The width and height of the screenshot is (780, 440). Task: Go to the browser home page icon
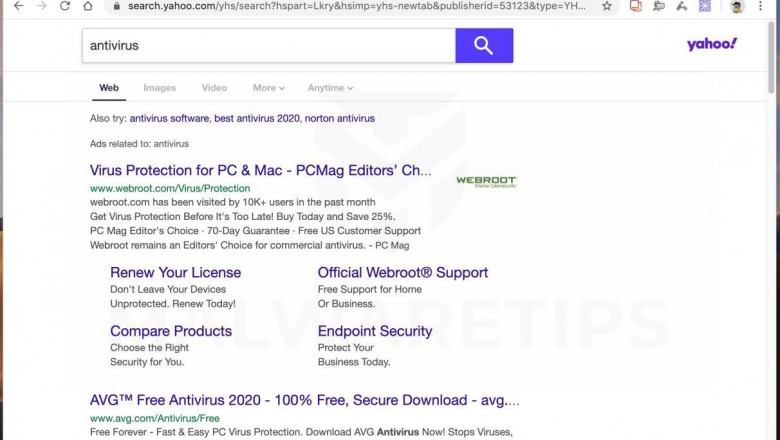(88, 6)
